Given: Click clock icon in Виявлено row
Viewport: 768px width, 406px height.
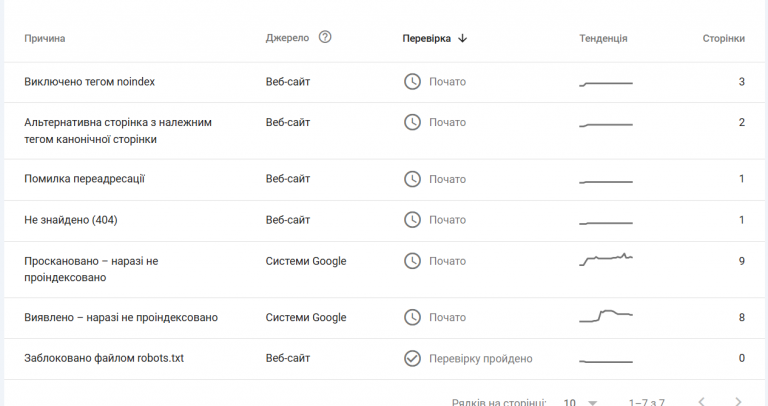Looking at the screenshot, I should coord(412,317).
